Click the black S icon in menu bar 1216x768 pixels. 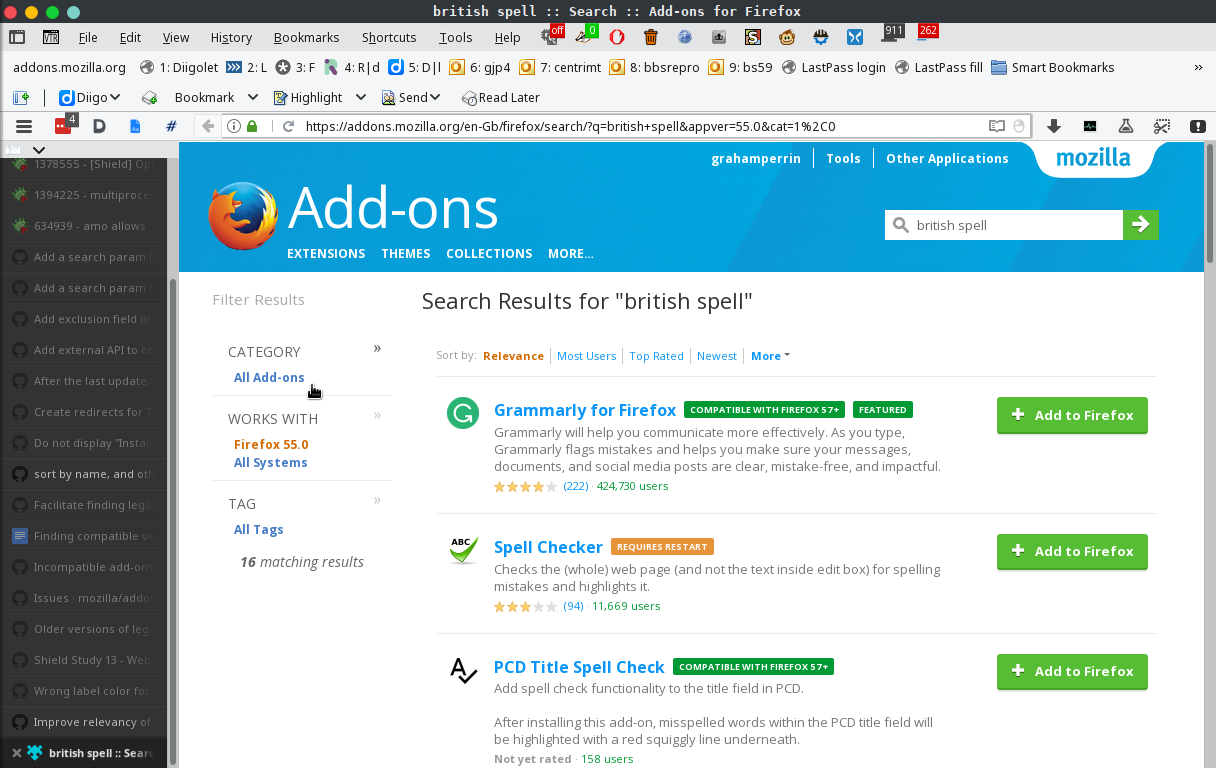753,37
